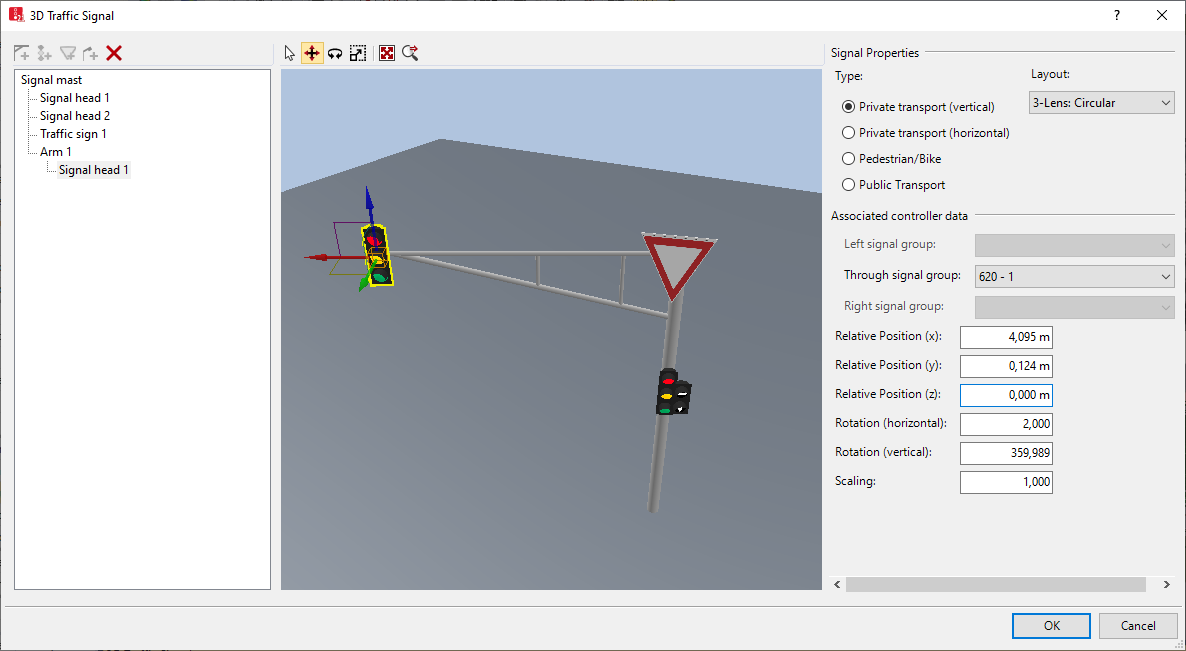Activate the move tool with four arrows

(312, 53)
